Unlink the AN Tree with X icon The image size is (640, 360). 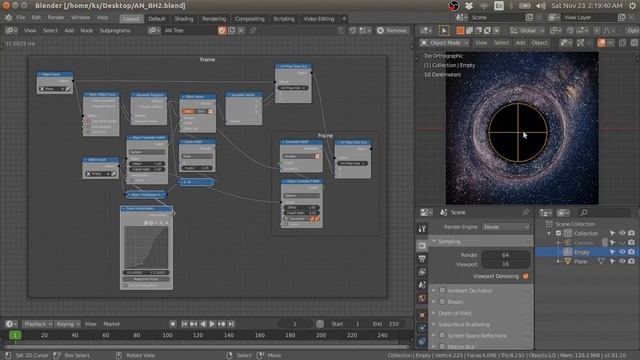241,31
